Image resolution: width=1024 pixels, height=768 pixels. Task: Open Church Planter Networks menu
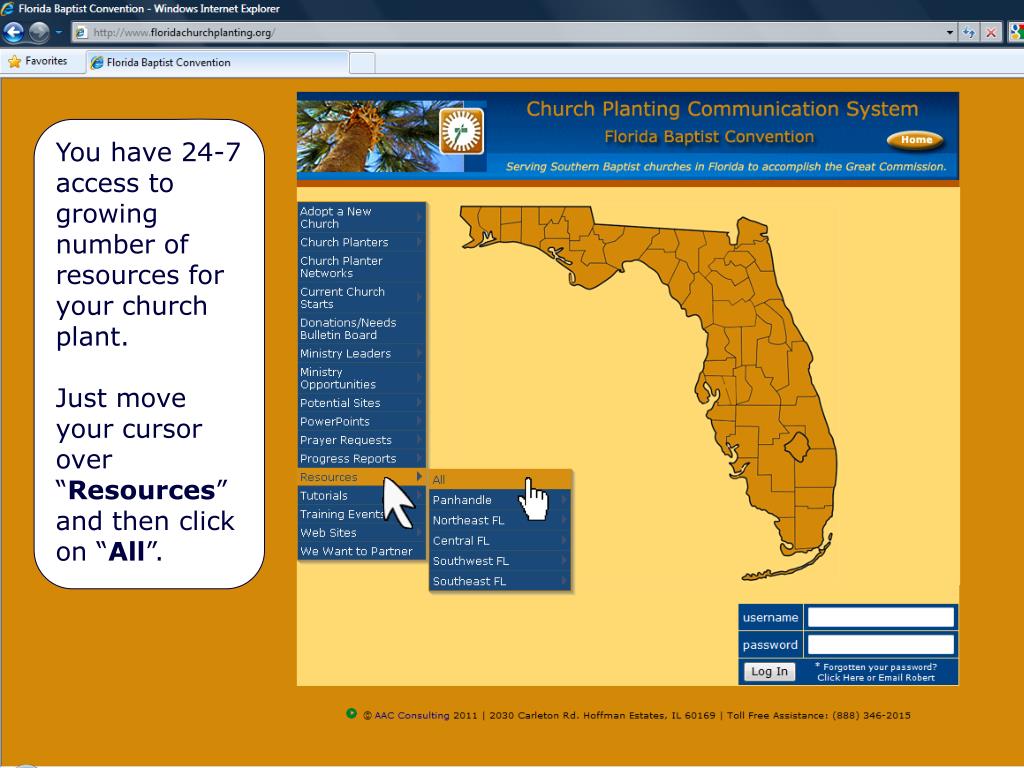[361, 266]
